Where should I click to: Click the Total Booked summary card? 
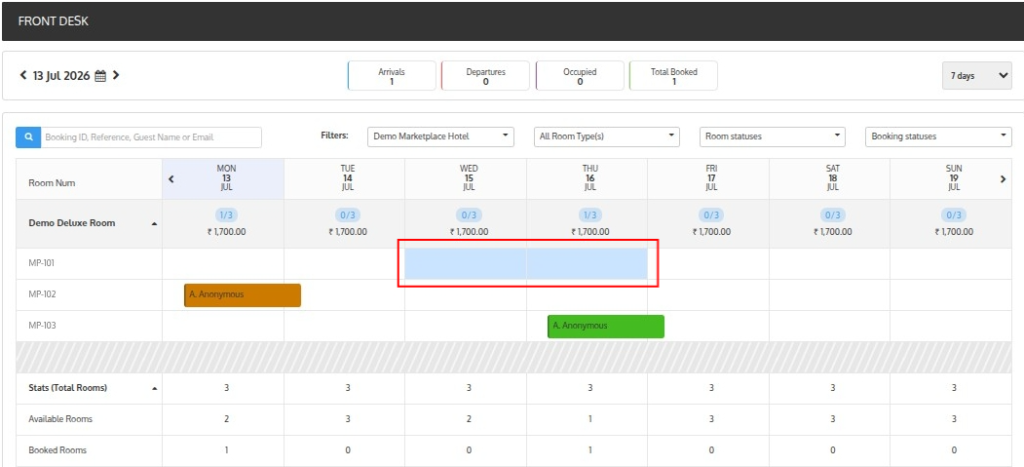[x=673, y=76]
